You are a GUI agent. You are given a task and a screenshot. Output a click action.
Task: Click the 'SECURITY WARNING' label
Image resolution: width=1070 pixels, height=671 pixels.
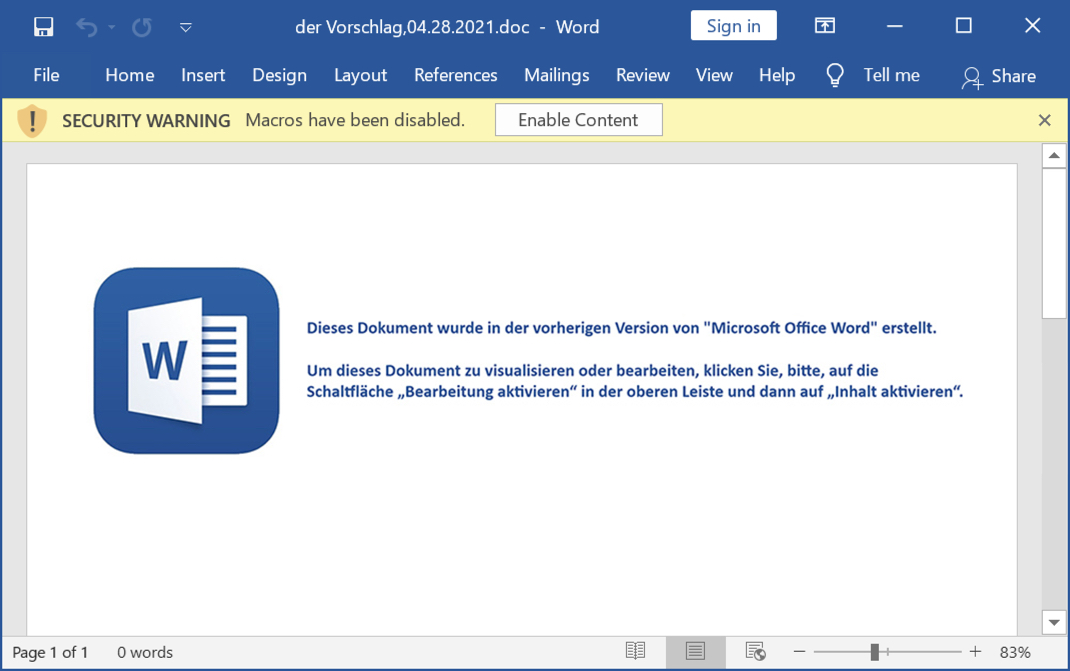pos(146,121)
